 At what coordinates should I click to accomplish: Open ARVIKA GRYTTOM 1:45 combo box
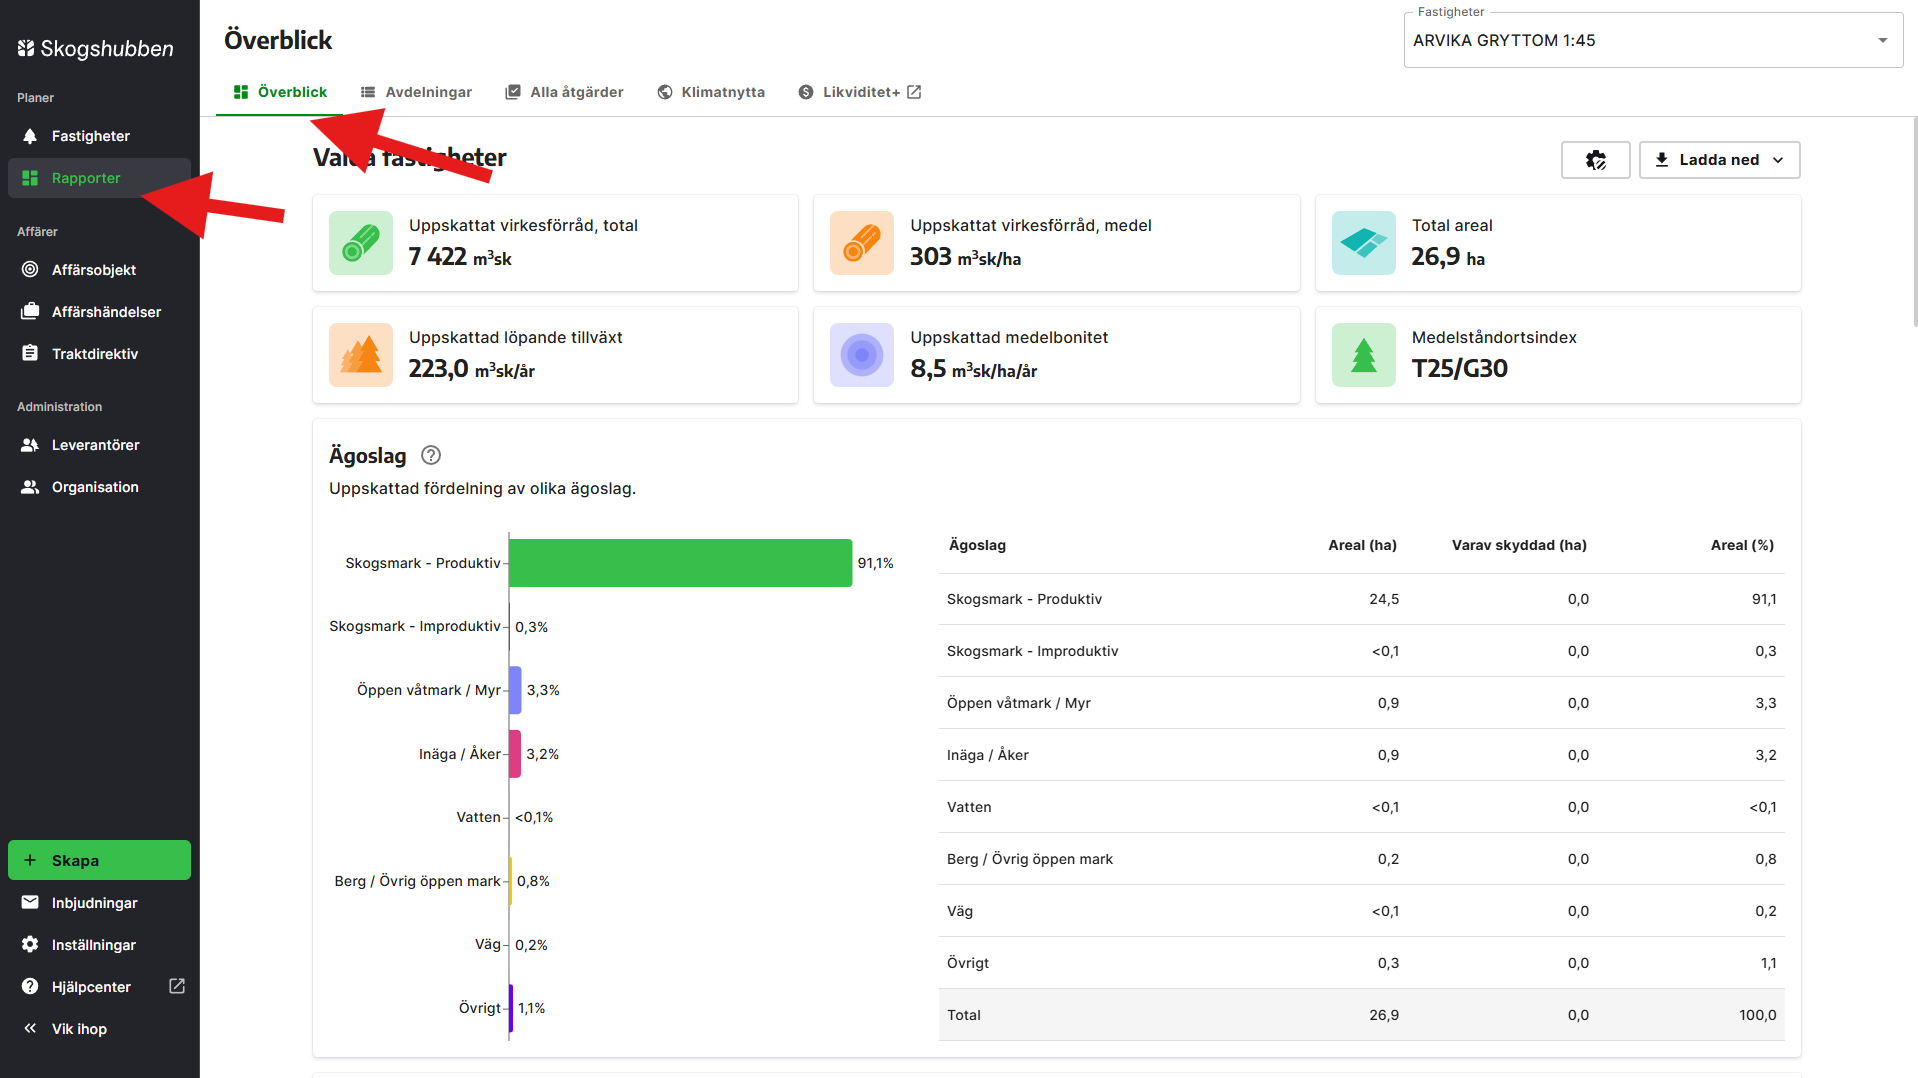click(1652, 41)
